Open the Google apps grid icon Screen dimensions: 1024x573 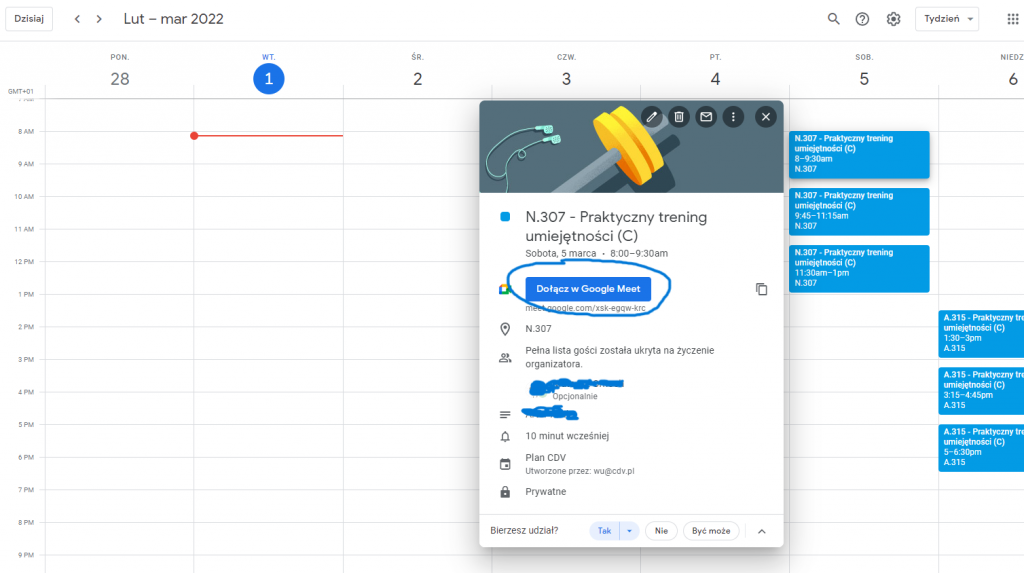pyautogui.click(x=1013, y=19)
